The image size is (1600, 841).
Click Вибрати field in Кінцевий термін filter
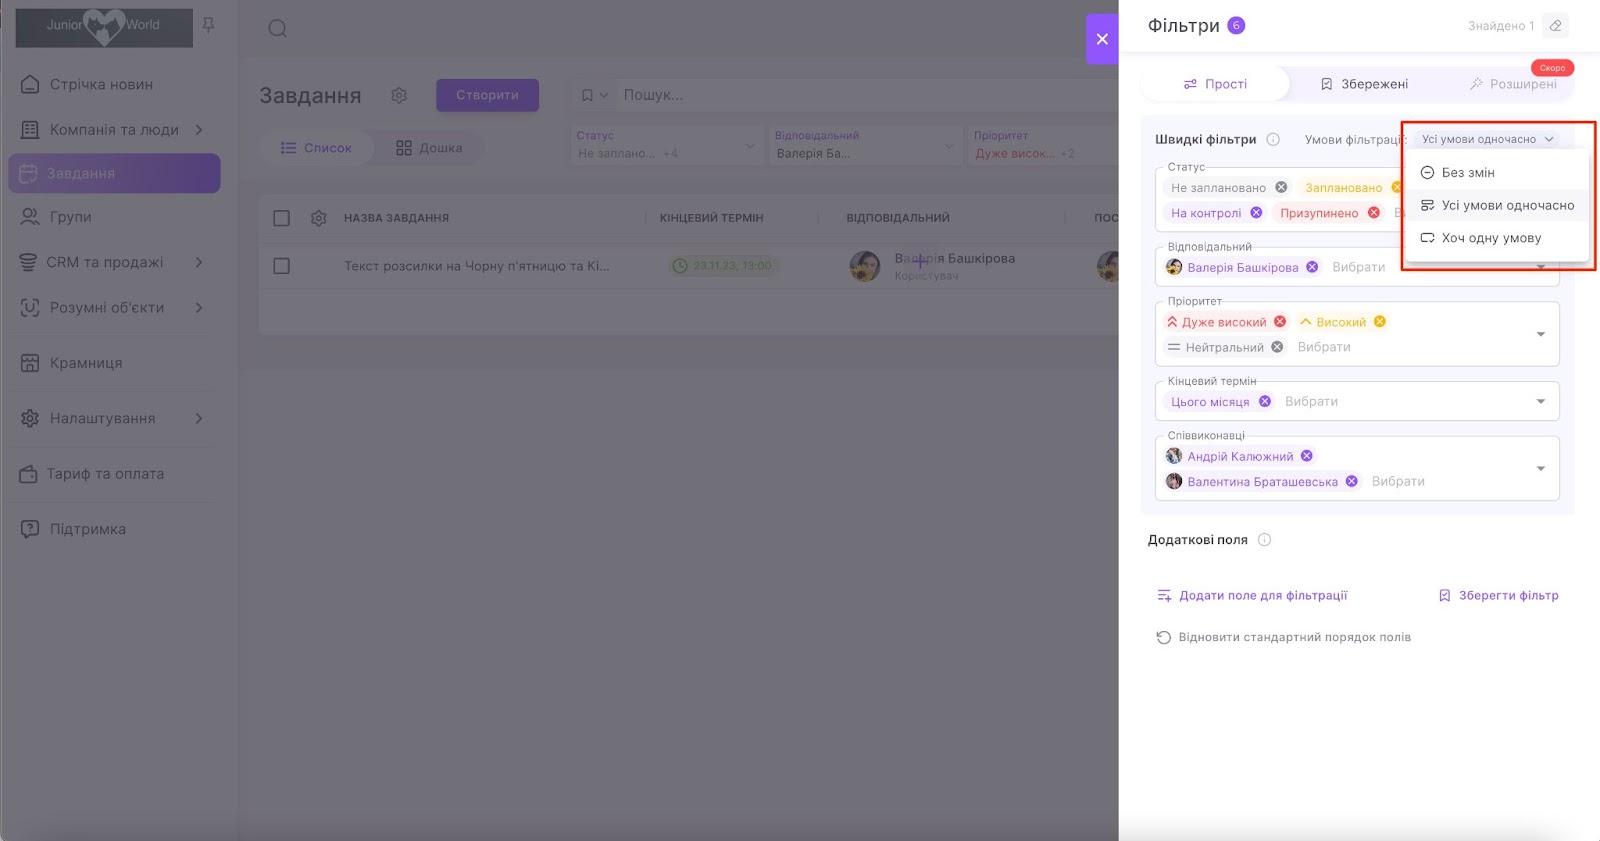tap(1311, 401)
